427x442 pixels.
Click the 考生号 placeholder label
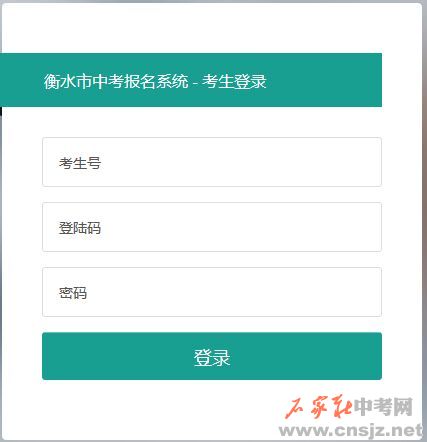(x=80, y=163)
